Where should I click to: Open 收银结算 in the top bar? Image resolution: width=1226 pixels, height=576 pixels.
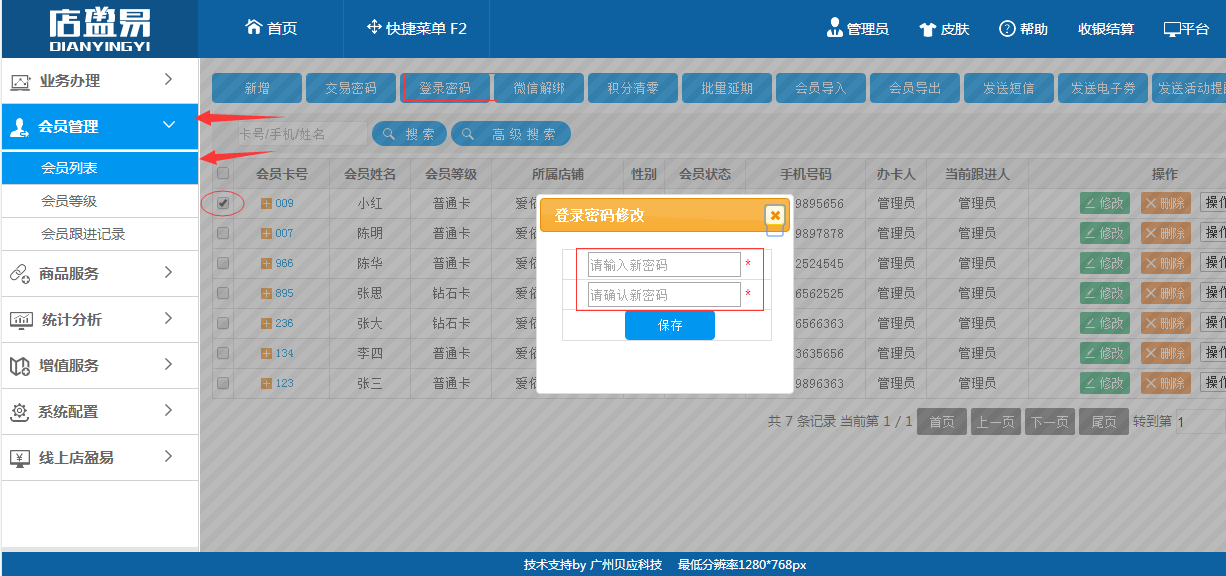[x=1106, y=29]
